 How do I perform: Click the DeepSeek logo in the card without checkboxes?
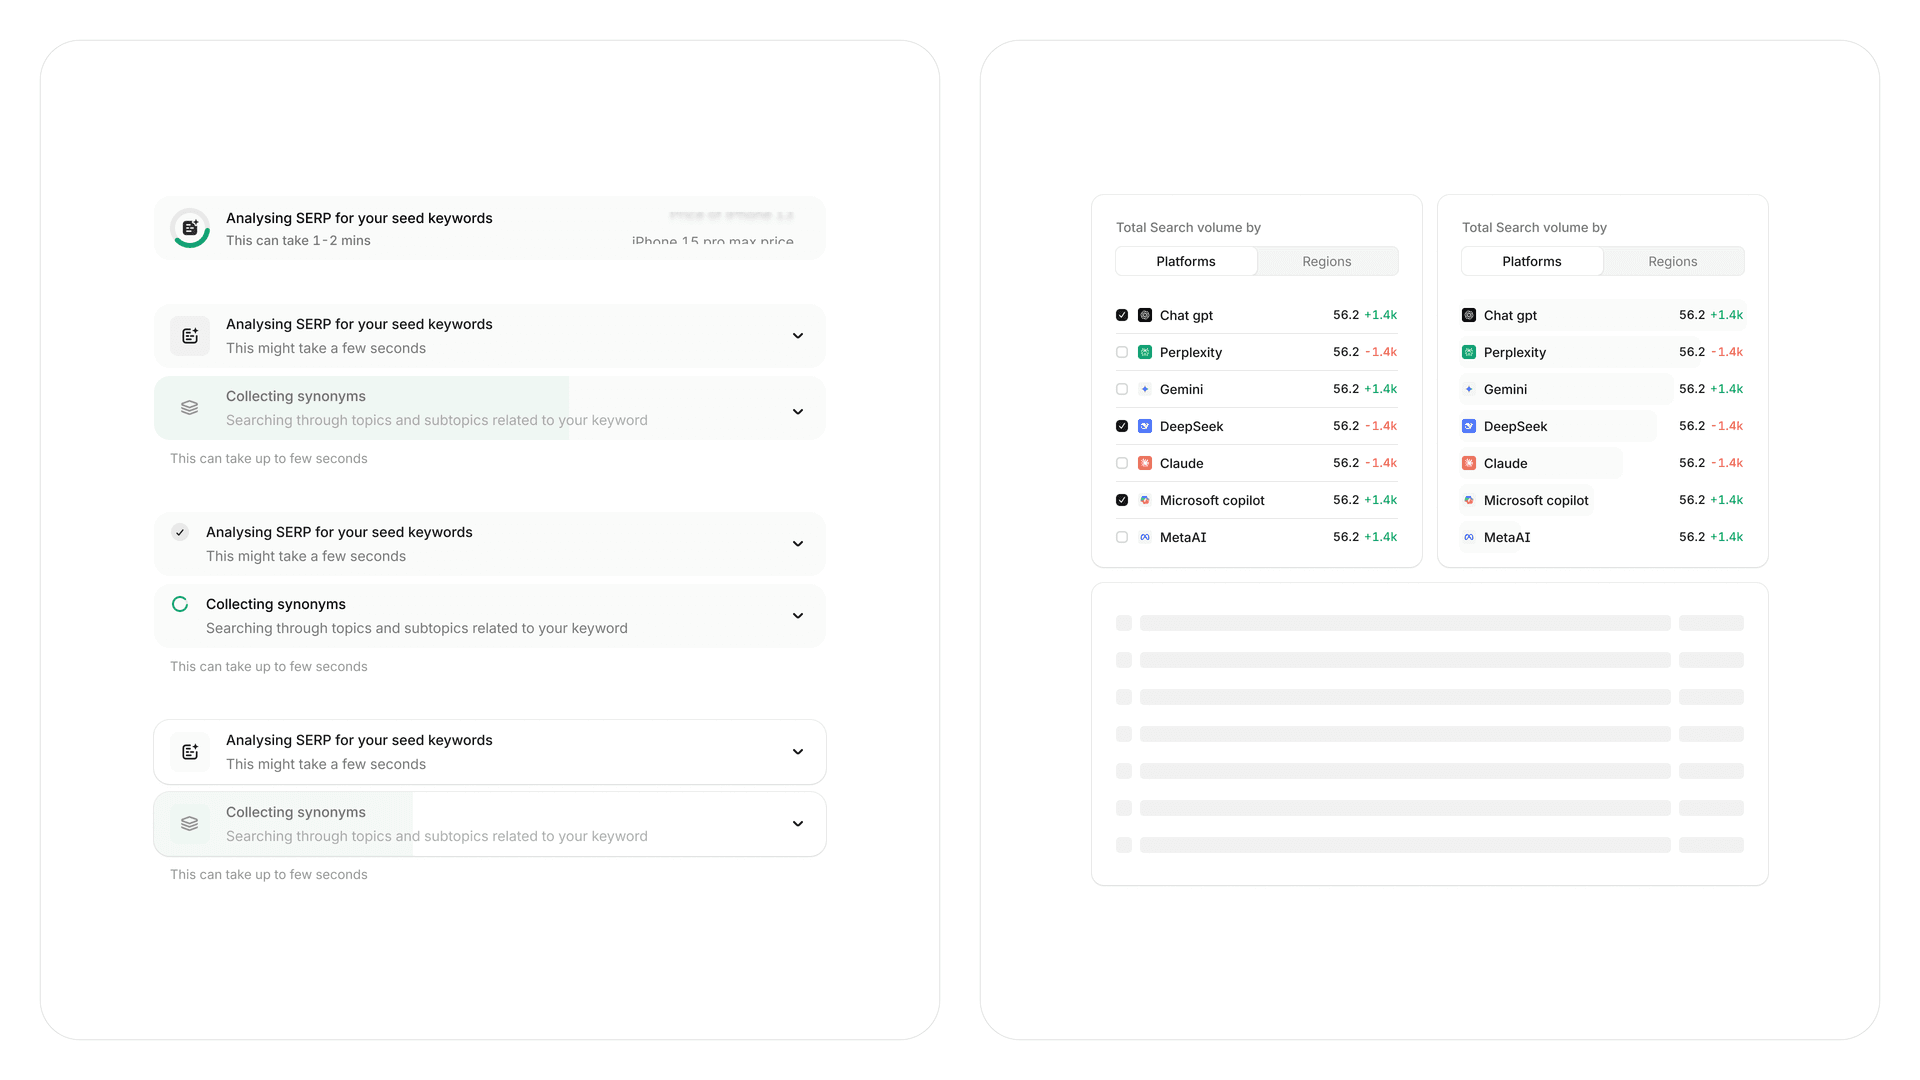1469,426
